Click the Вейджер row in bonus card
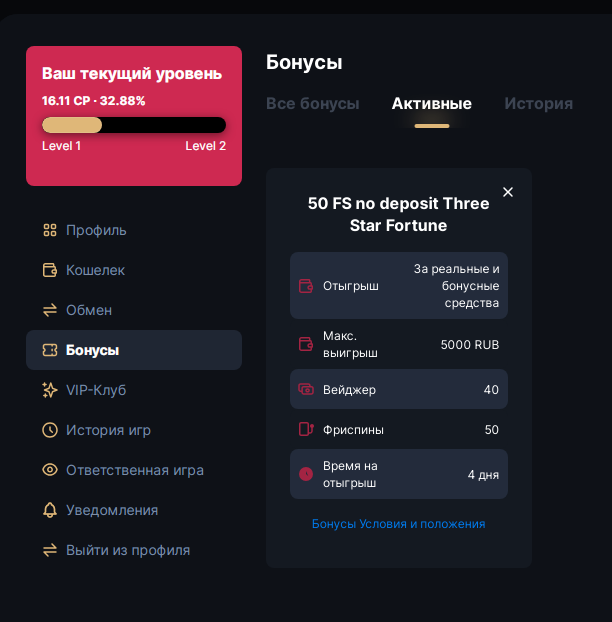 pyautogui.click(x=398, y=390)
